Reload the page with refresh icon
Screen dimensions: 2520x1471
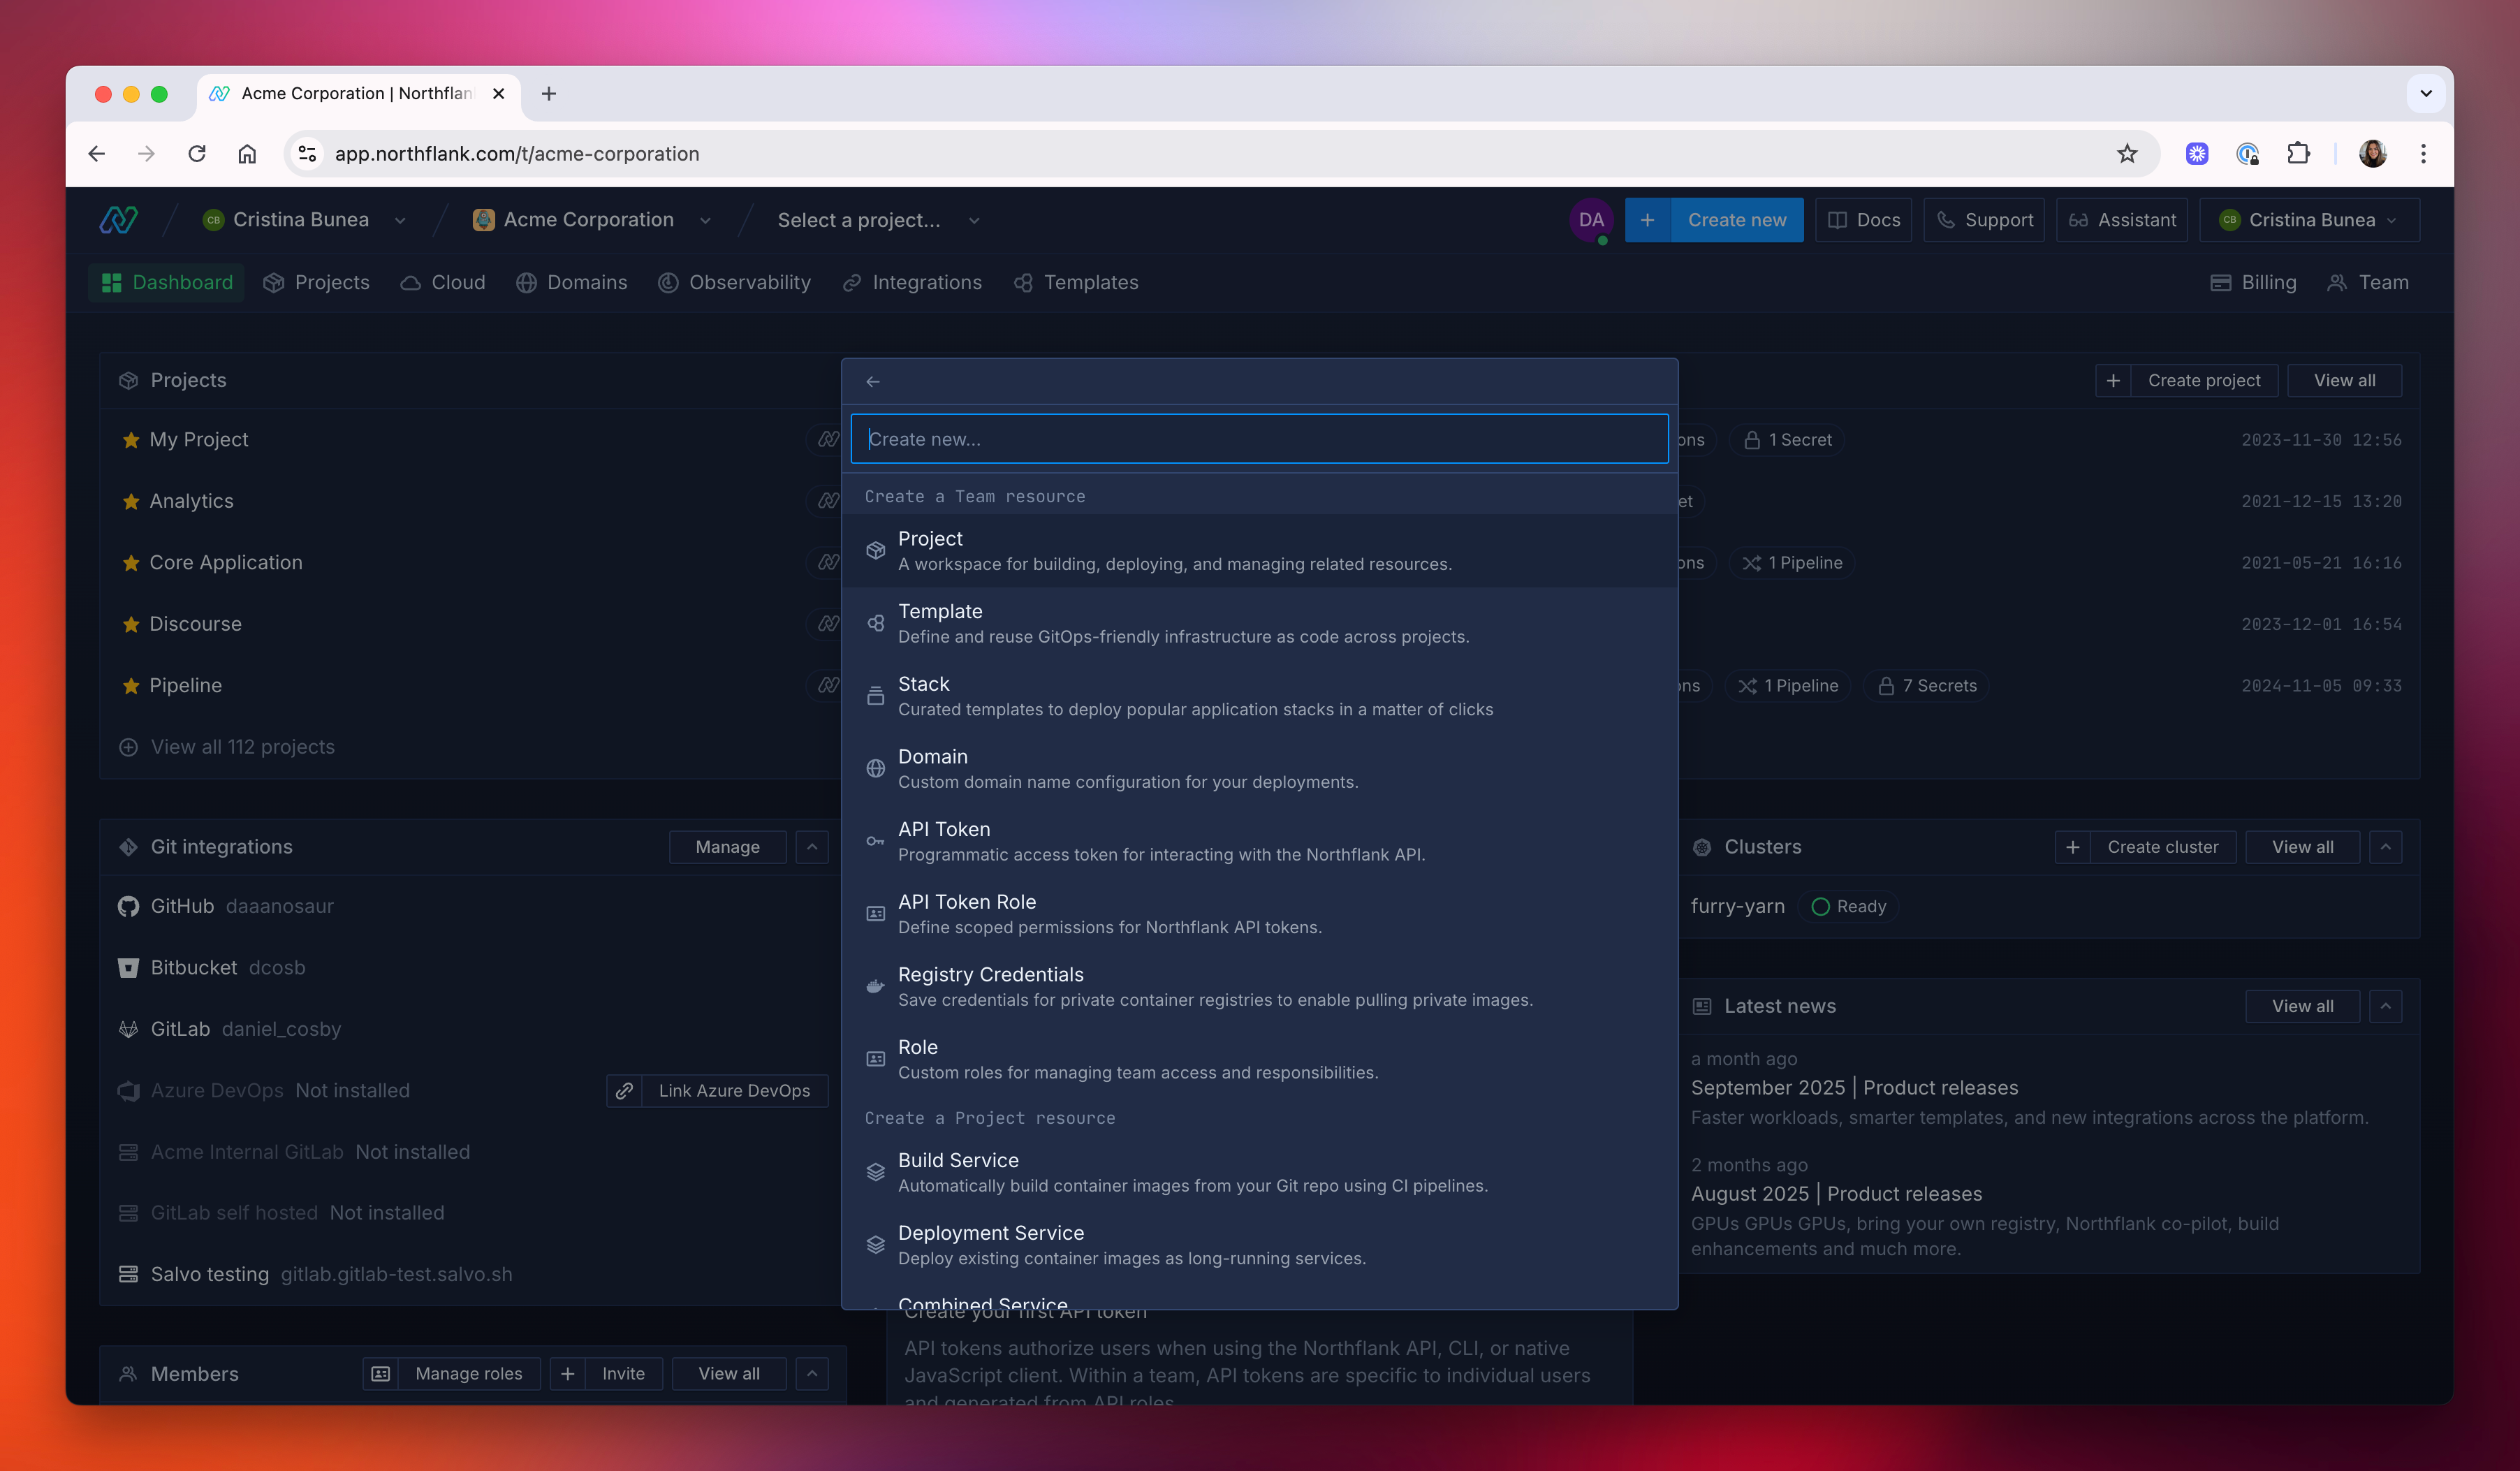pyautogui.click(x=197, y=153)
